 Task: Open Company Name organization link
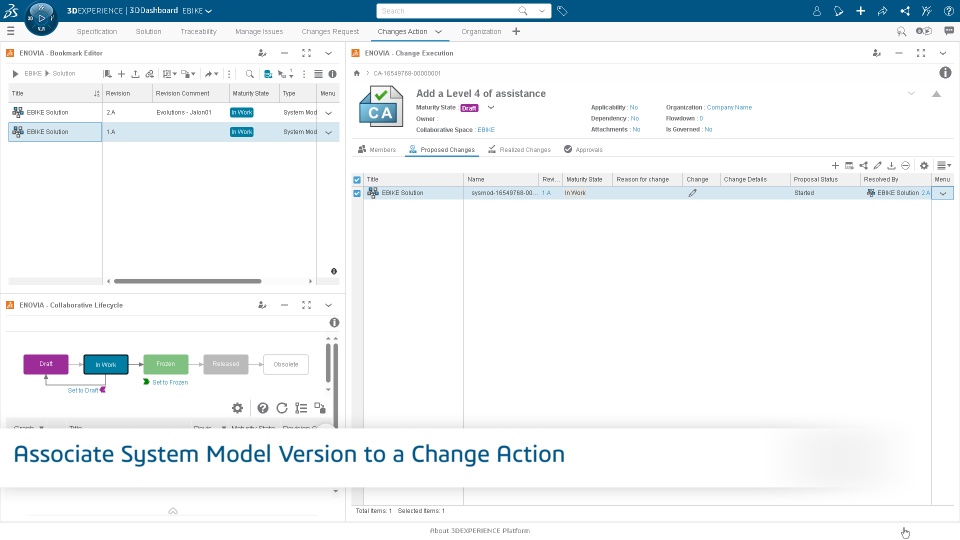[729, 108]
